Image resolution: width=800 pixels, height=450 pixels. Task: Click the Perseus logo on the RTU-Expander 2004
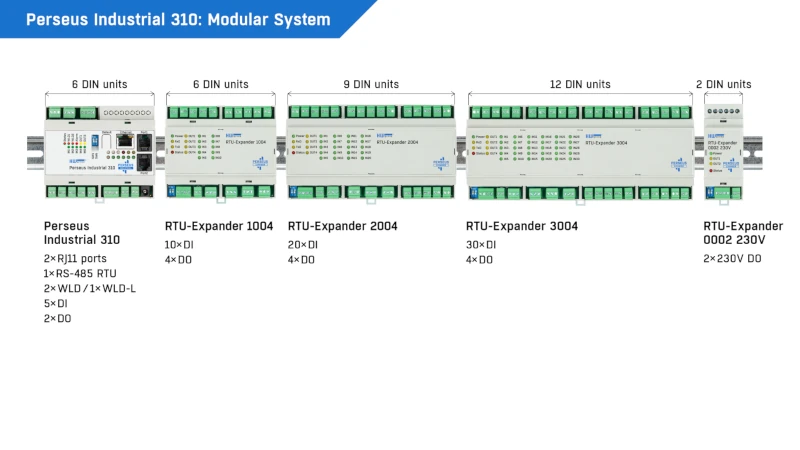(x=441, y=164)
